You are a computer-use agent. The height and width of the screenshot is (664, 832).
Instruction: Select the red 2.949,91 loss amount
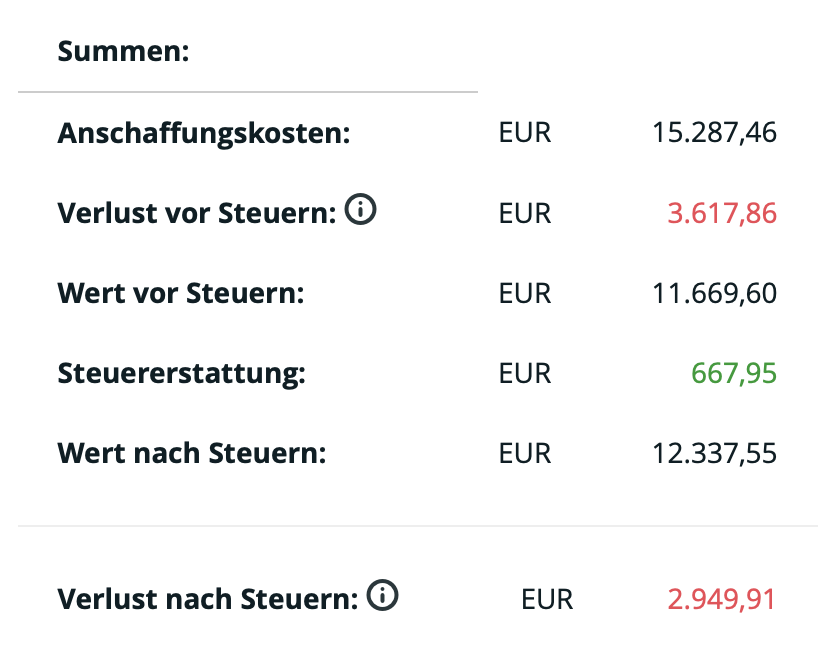(722, 599)
